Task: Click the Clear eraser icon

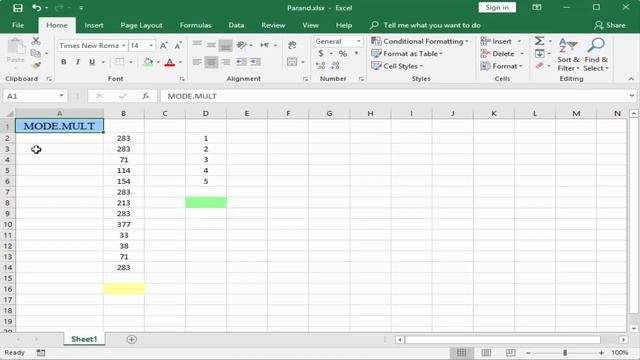Action: point(539,66)
